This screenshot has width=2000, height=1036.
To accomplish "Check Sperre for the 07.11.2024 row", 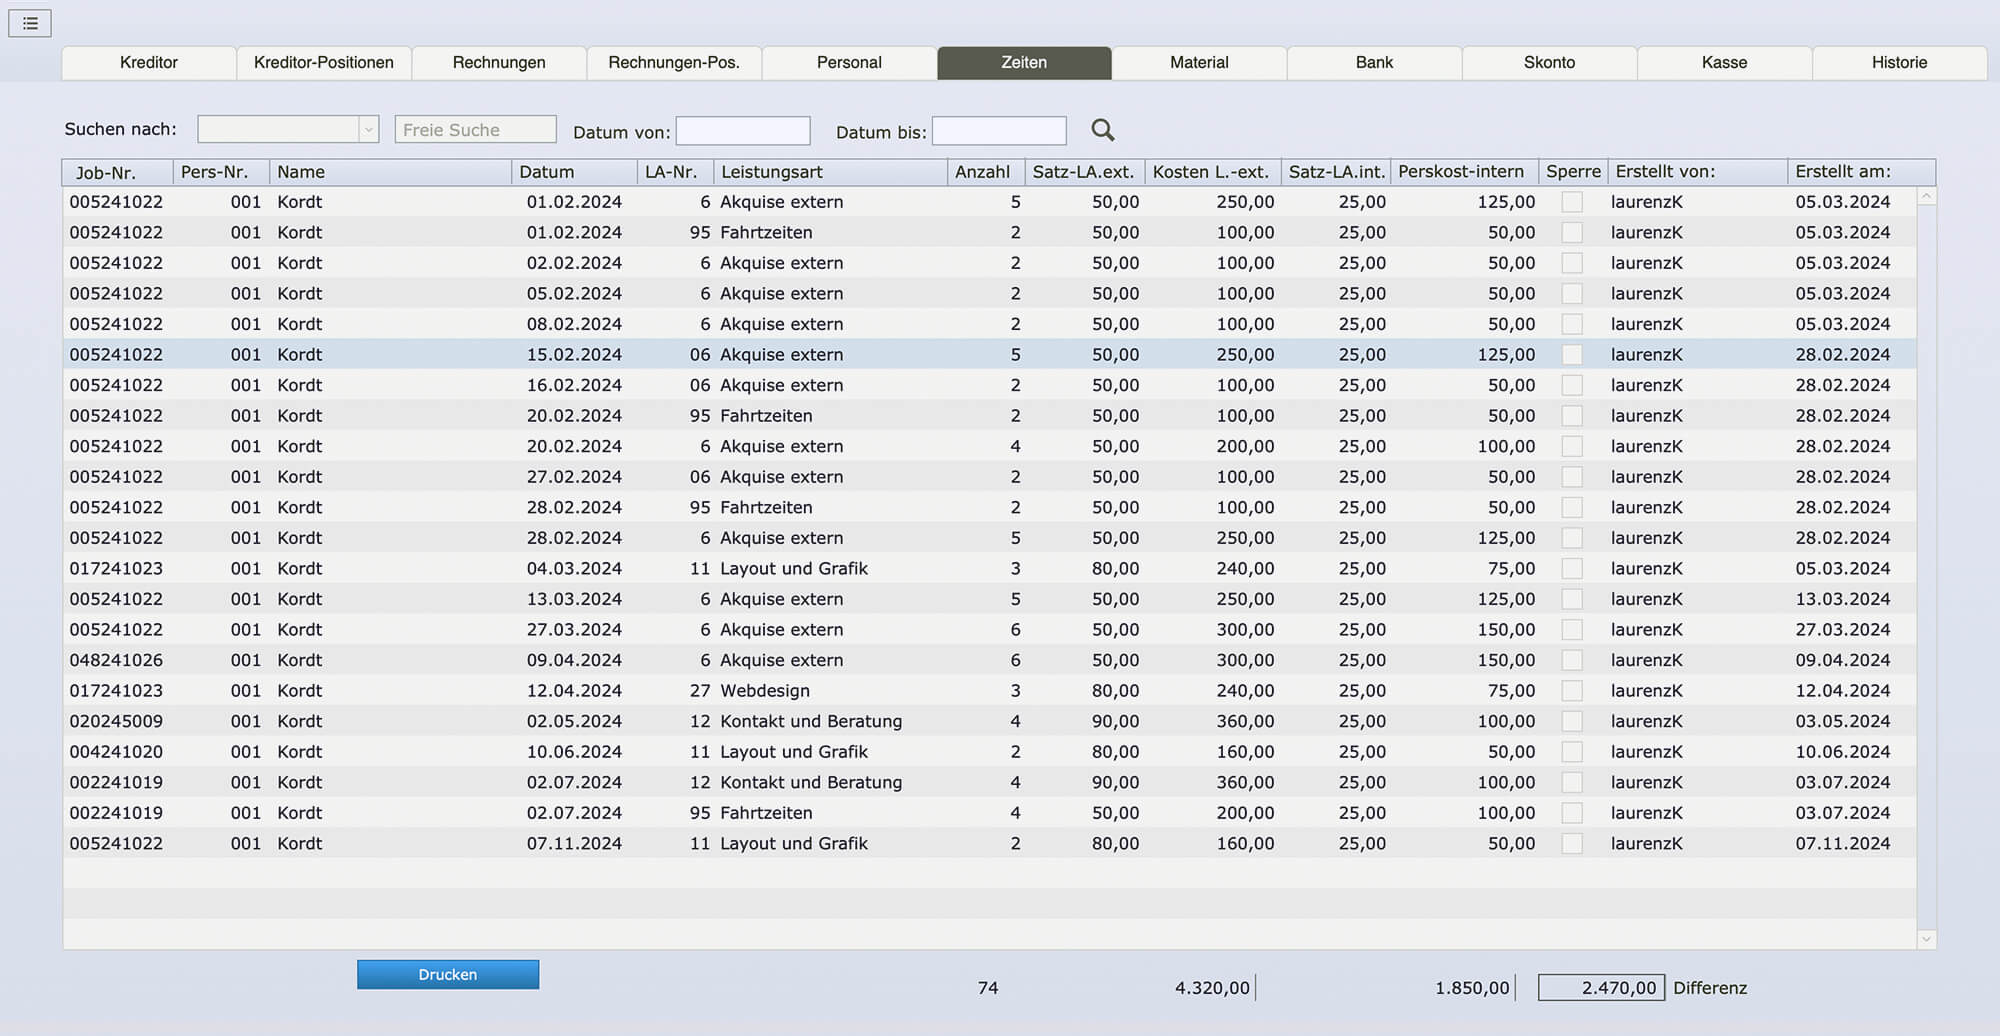I will (1572, 844).
